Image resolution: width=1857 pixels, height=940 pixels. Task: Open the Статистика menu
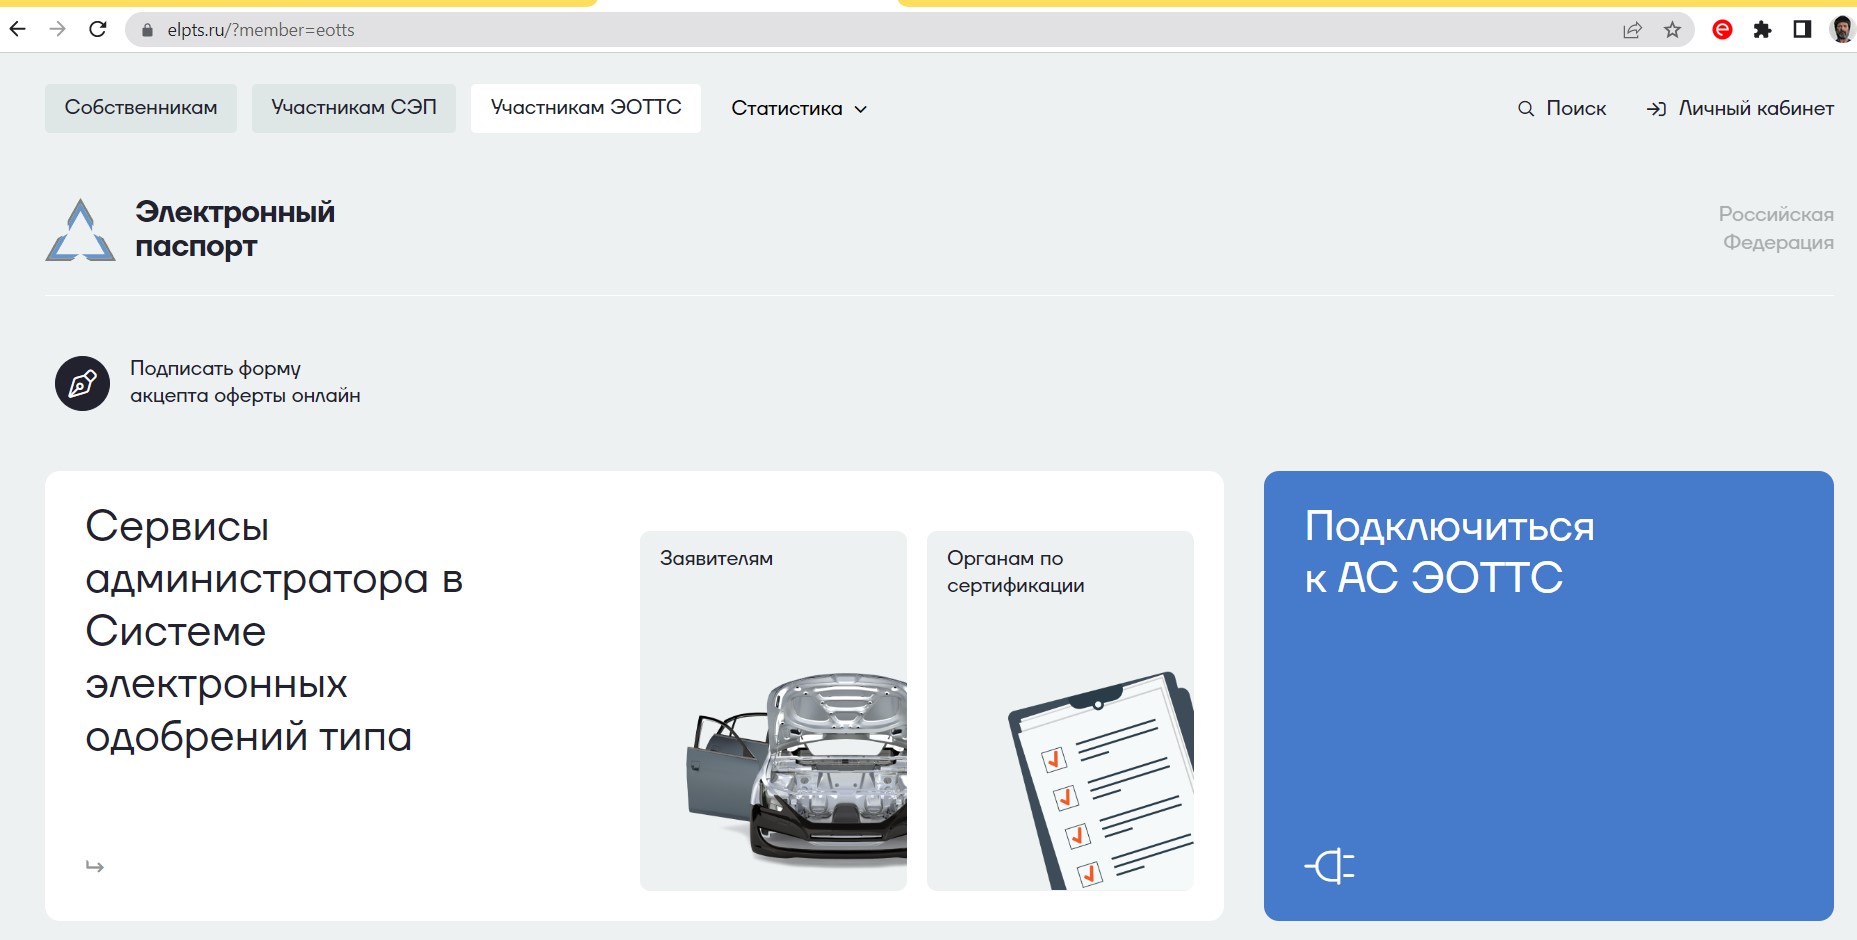click(x=799, y=108)
